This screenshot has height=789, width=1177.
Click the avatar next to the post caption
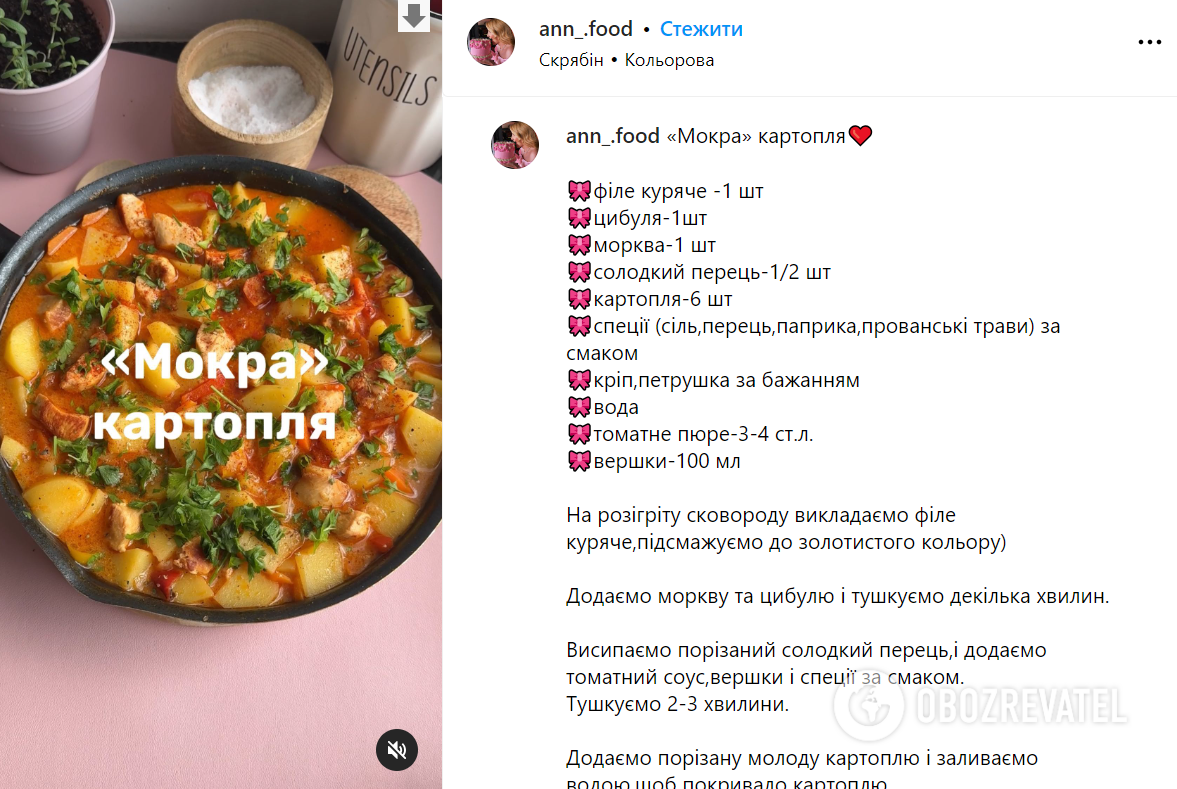(515, 145)
